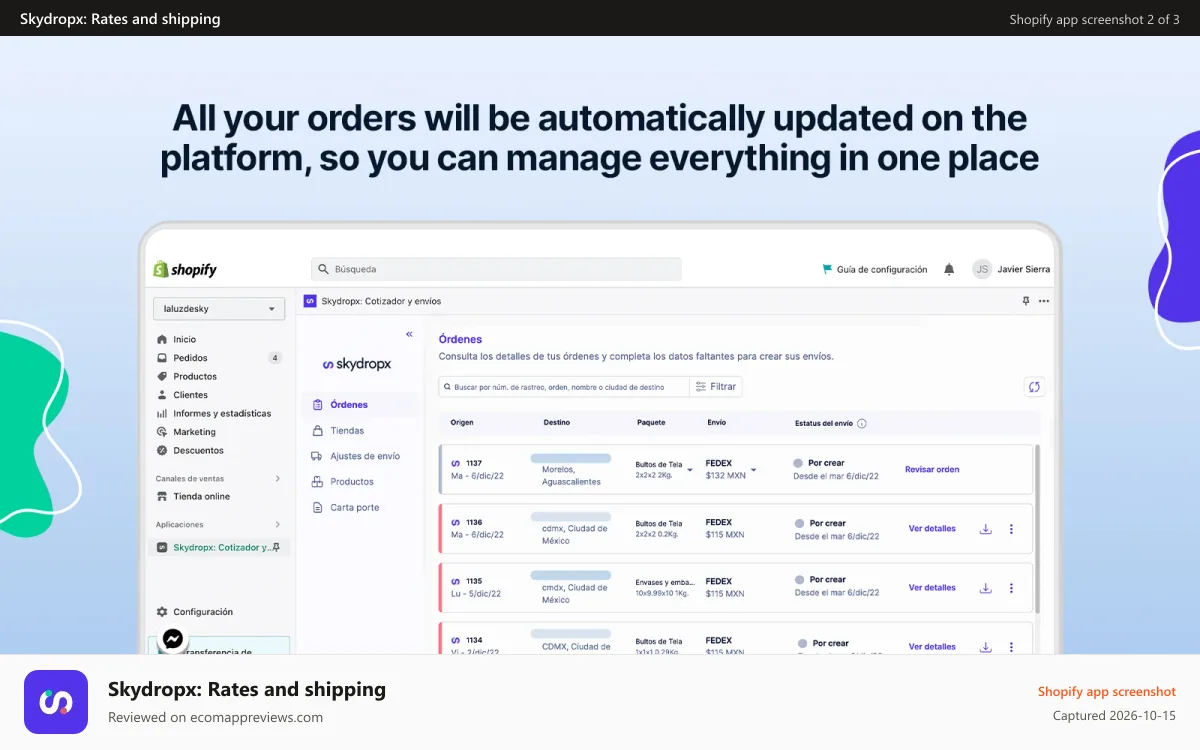Click the Productos box icon in Skydropx menu
This screenshot has height=750, width=1200.
pos(317,482)
